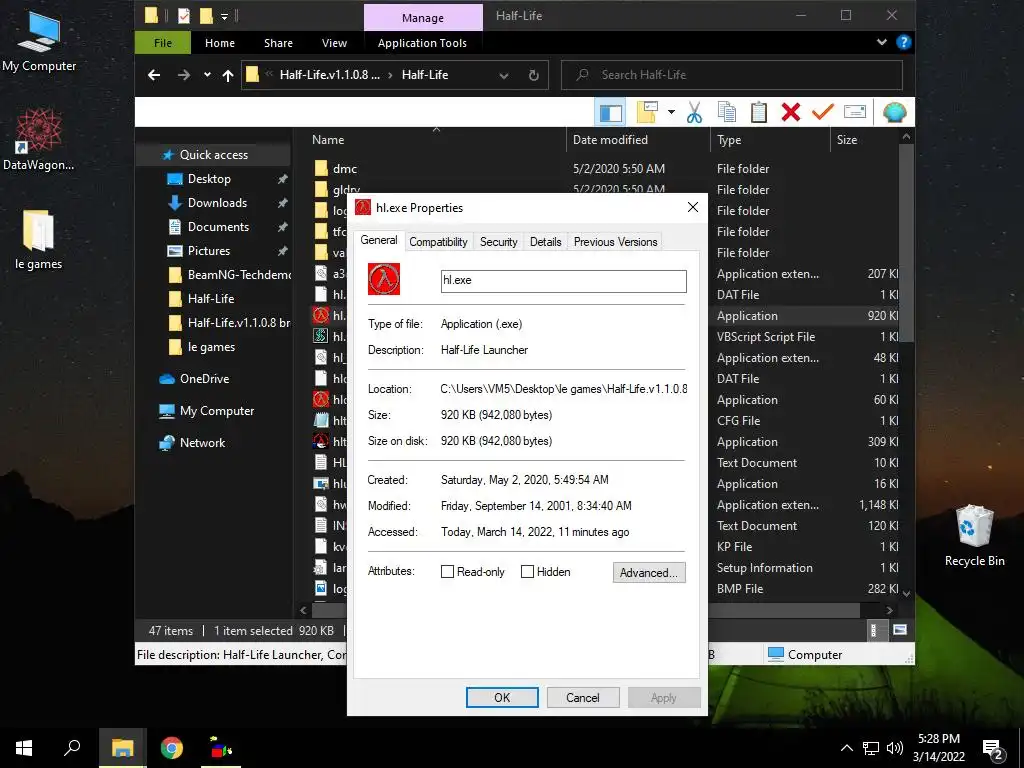Enable the Read-only attribute checkbox
The image size is (1024, 768).
[x=447, y=572]
